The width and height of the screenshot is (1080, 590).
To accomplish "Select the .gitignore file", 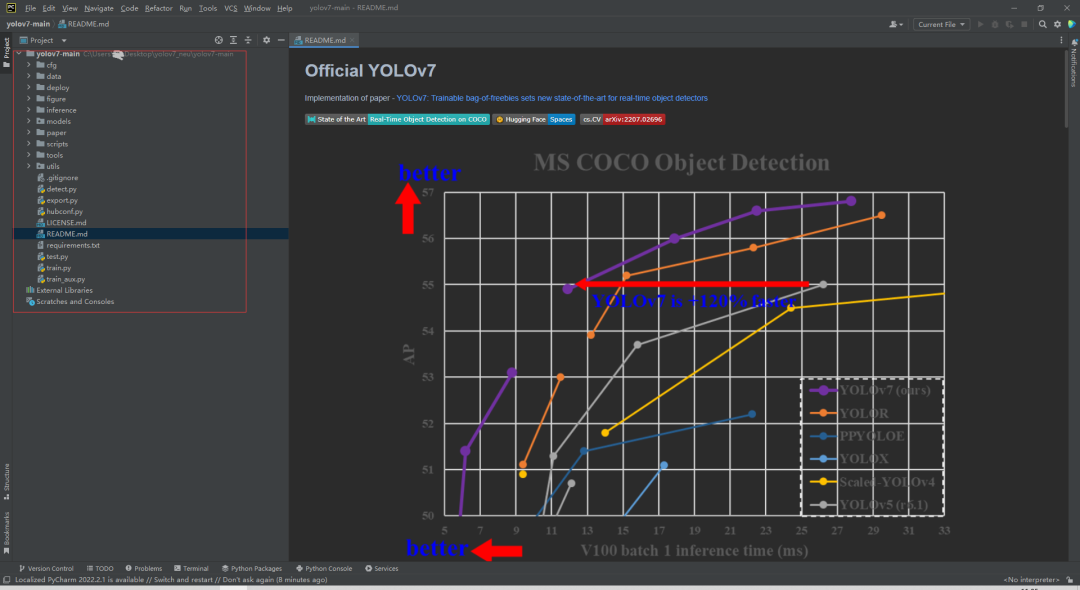I will click(x=62, y=178).
